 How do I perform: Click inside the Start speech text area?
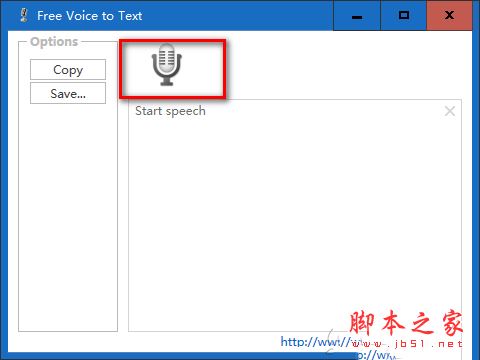[x=295, y=216]
